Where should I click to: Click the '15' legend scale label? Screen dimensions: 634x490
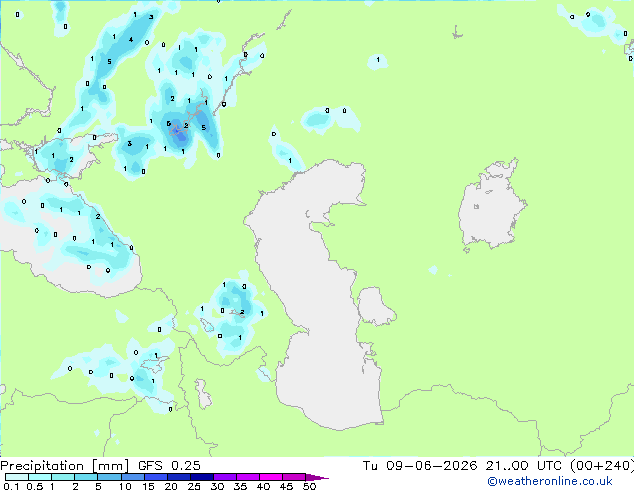point(148,486)
